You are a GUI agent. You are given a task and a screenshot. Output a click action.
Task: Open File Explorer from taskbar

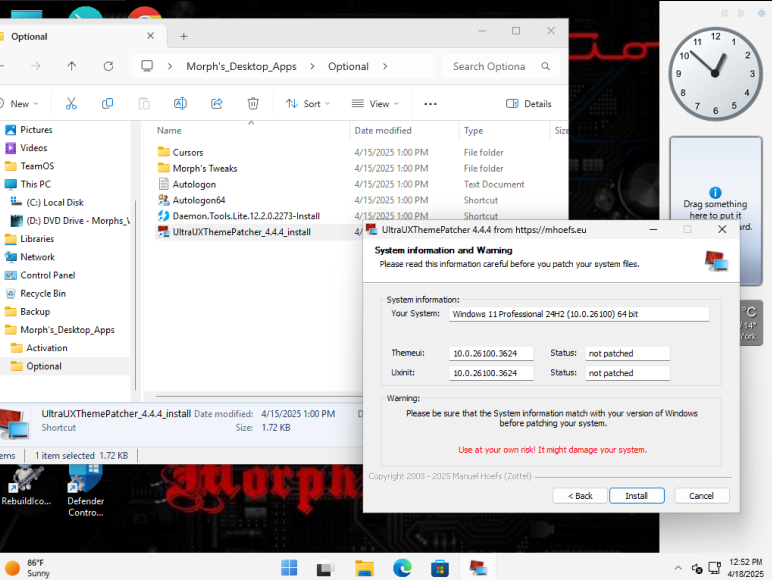coord(364,568)
